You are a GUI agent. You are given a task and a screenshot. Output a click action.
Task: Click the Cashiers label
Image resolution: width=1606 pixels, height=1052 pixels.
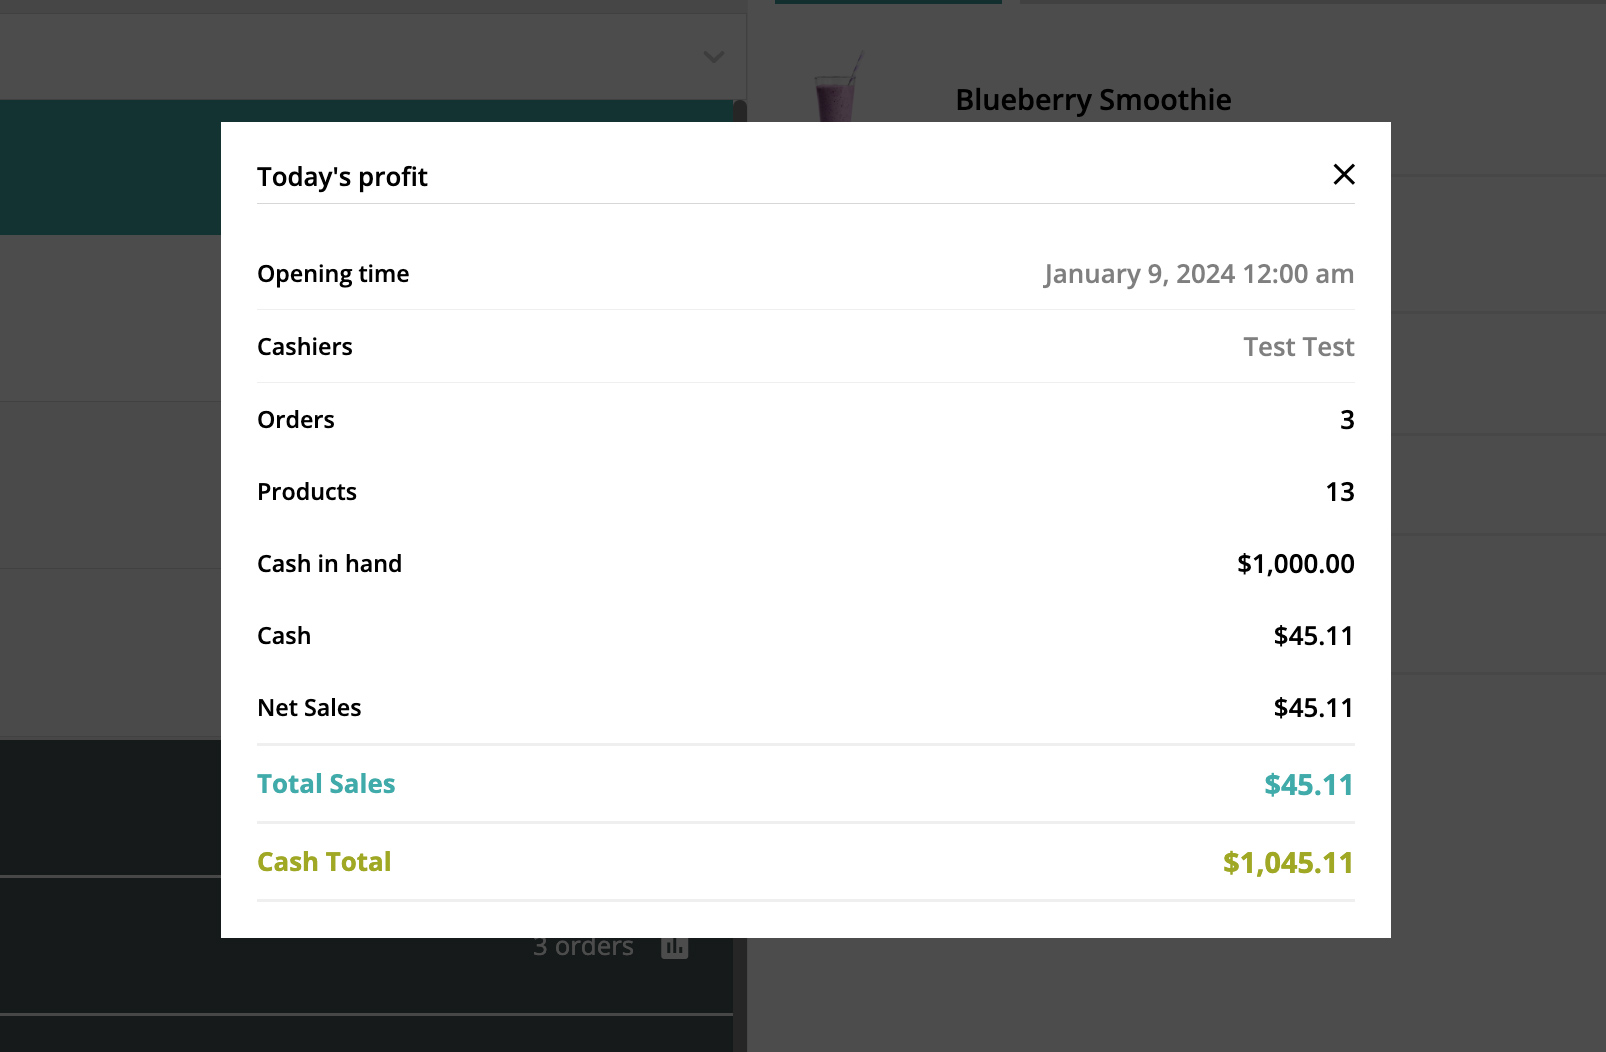click(x=305, y=347)
